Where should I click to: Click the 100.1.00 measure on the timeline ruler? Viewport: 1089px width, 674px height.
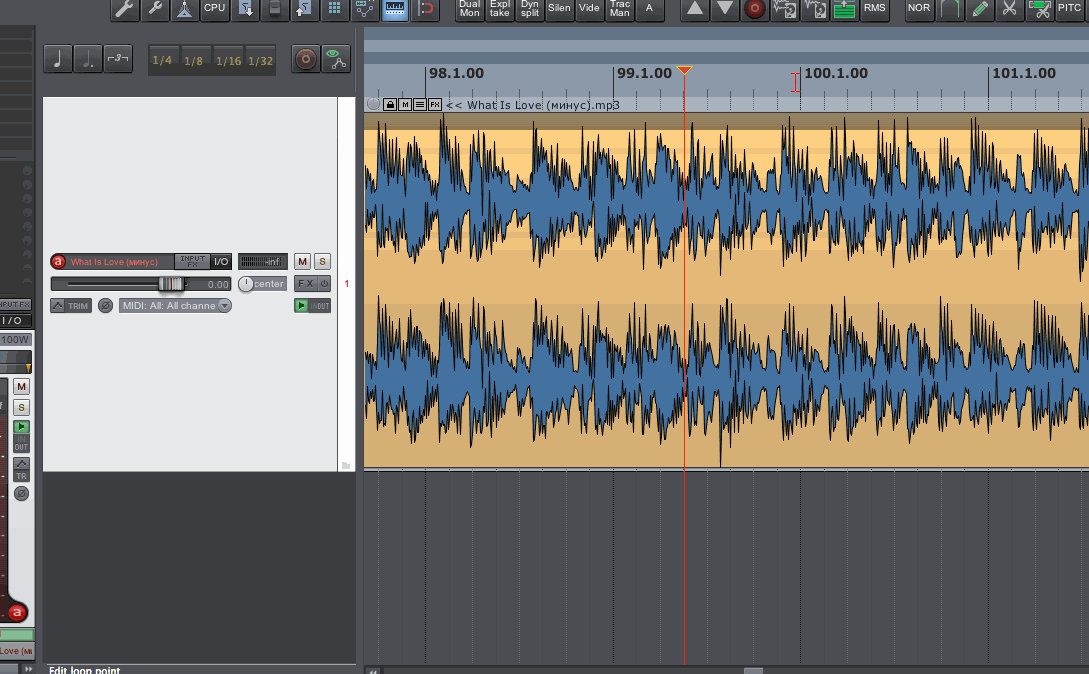[836, 74]
